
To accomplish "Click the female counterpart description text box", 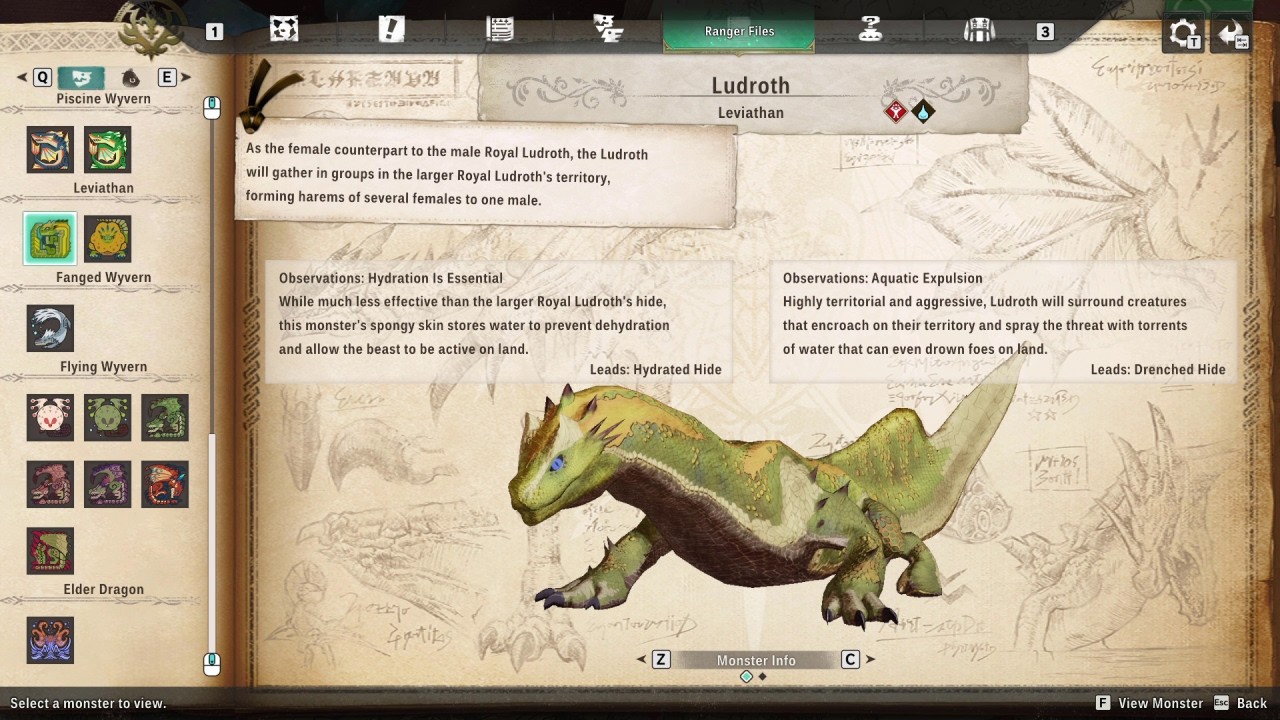I will click(486, 177).
